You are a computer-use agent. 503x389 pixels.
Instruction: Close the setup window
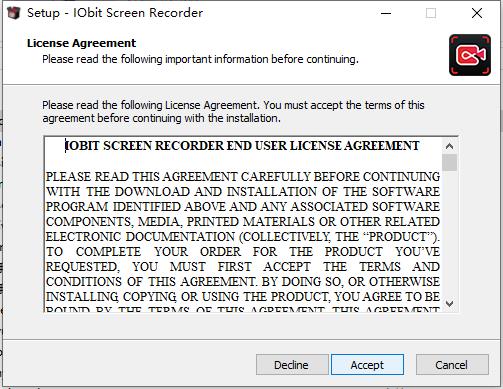click(477, 13)
